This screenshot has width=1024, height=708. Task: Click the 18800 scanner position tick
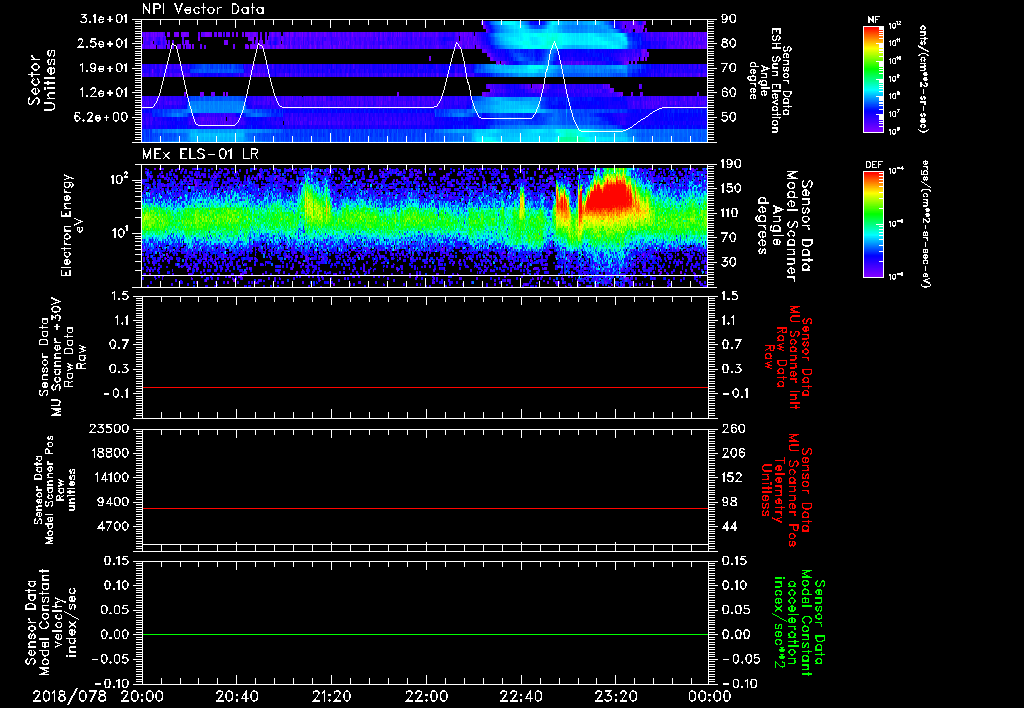(x=109, y=453)
